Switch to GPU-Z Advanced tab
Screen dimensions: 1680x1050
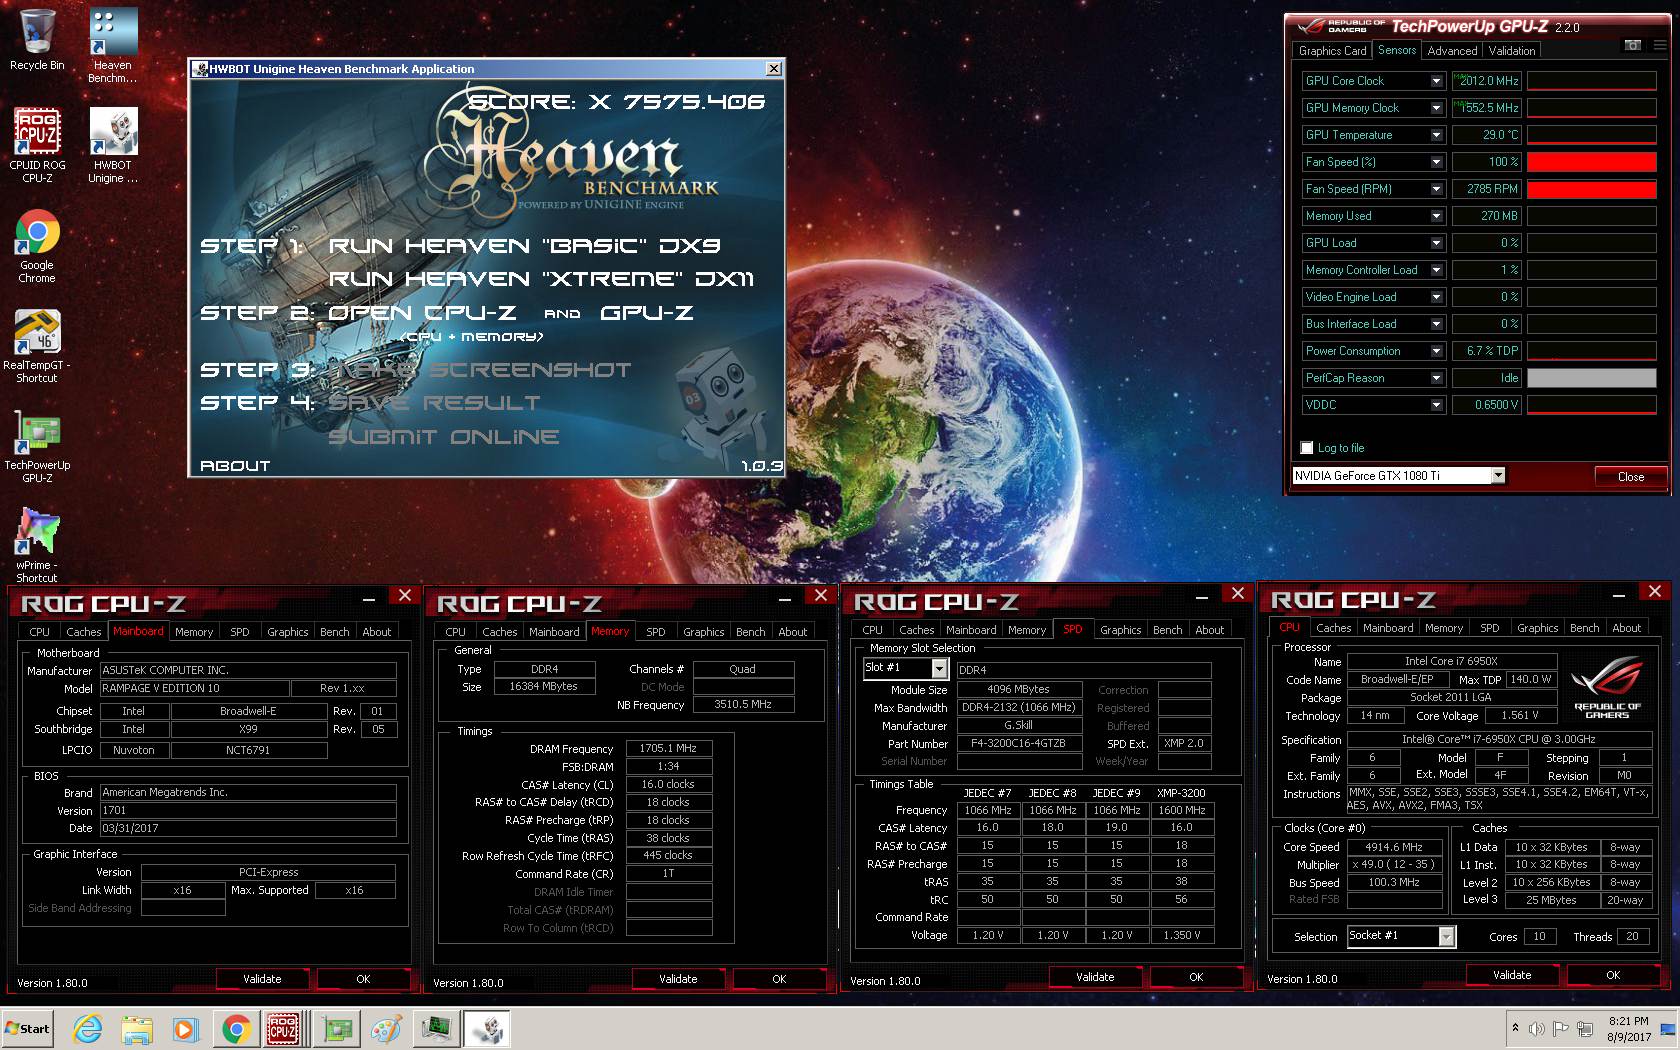point(1452,51)
